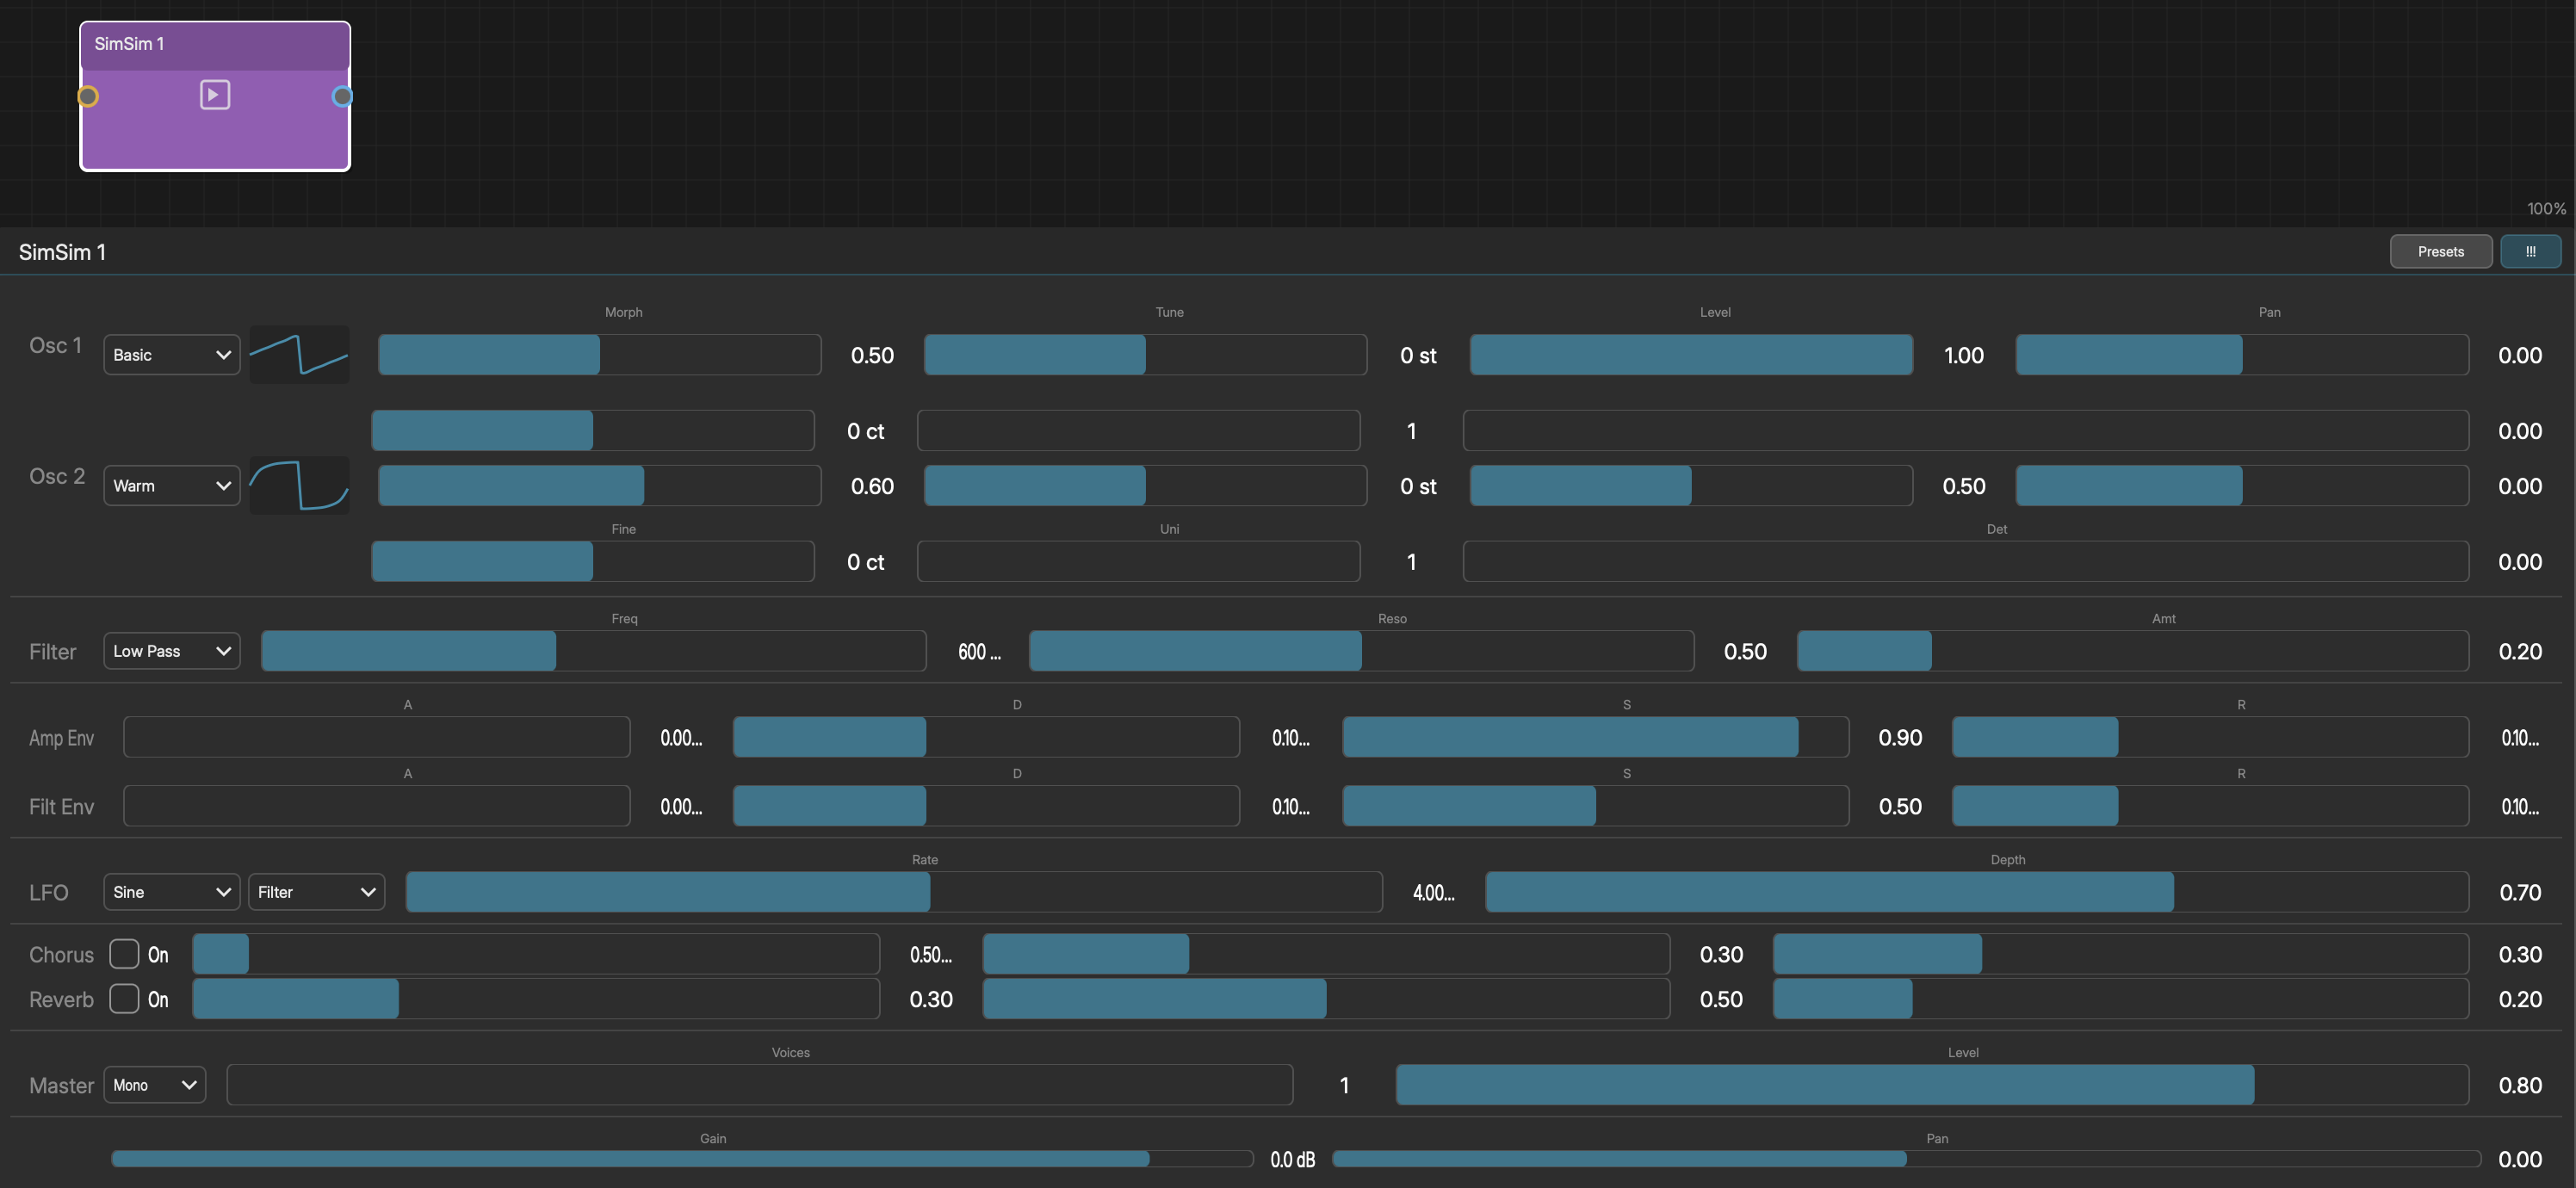Open the LFO Sine shape dropdown
The height and width of the screenshot is (1188, 2576).
point(172,892)
